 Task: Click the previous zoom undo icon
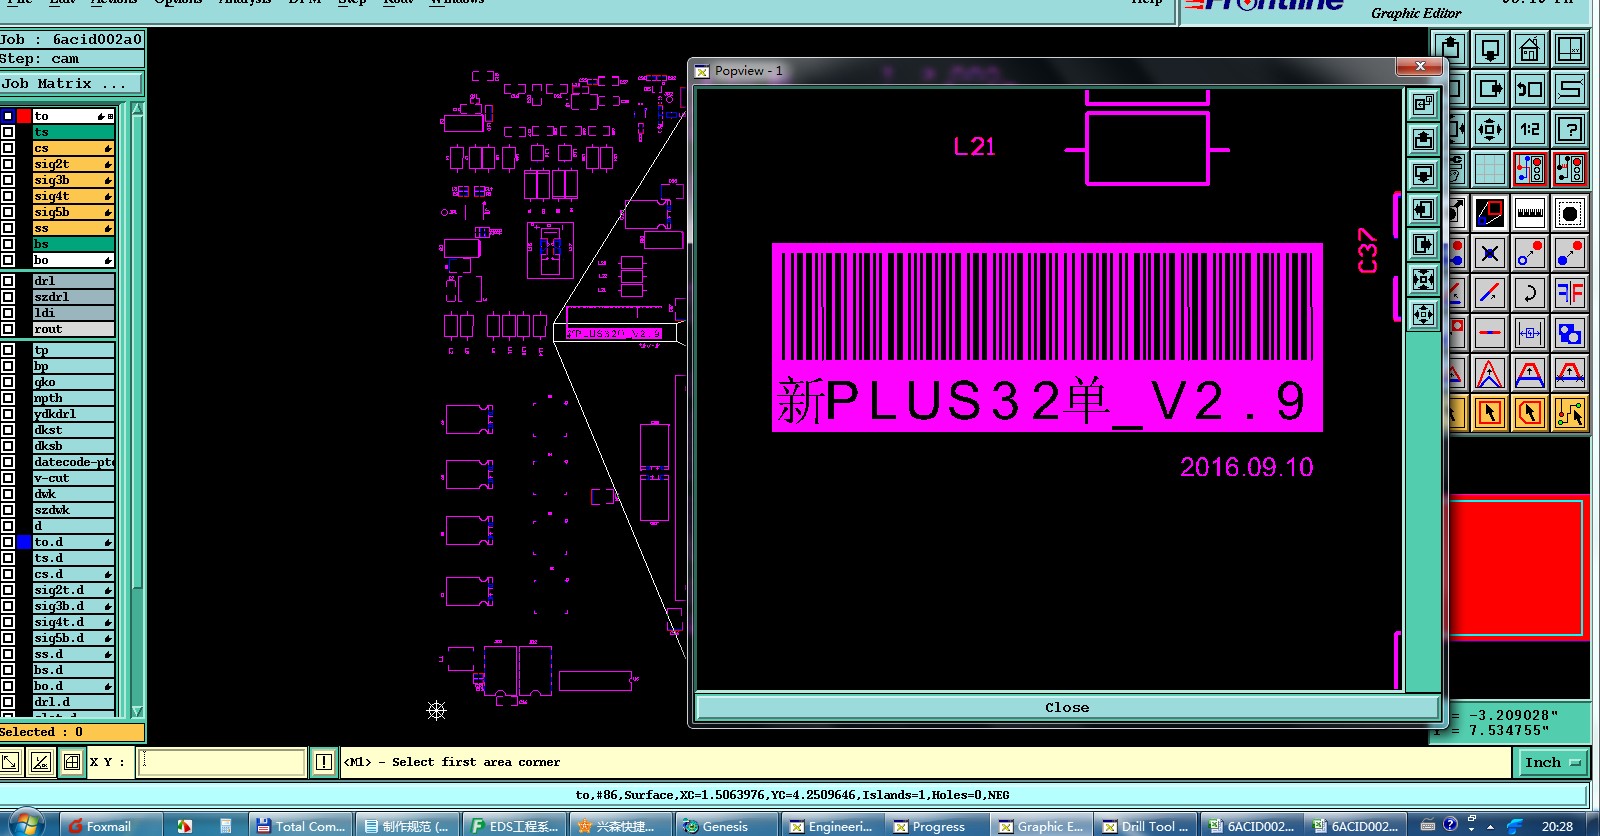pos(1530,89)
